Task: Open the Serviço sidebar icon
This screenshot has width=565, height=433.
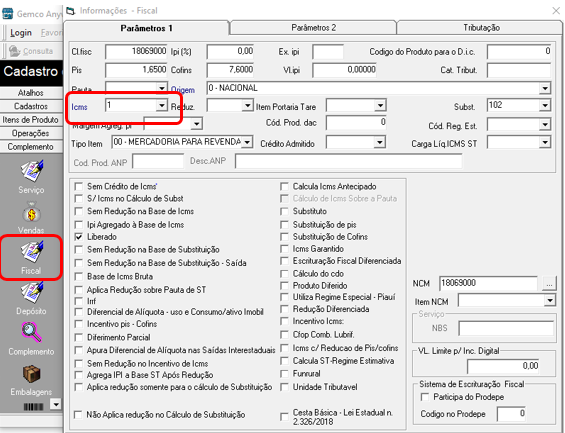Action: (31, 171)
